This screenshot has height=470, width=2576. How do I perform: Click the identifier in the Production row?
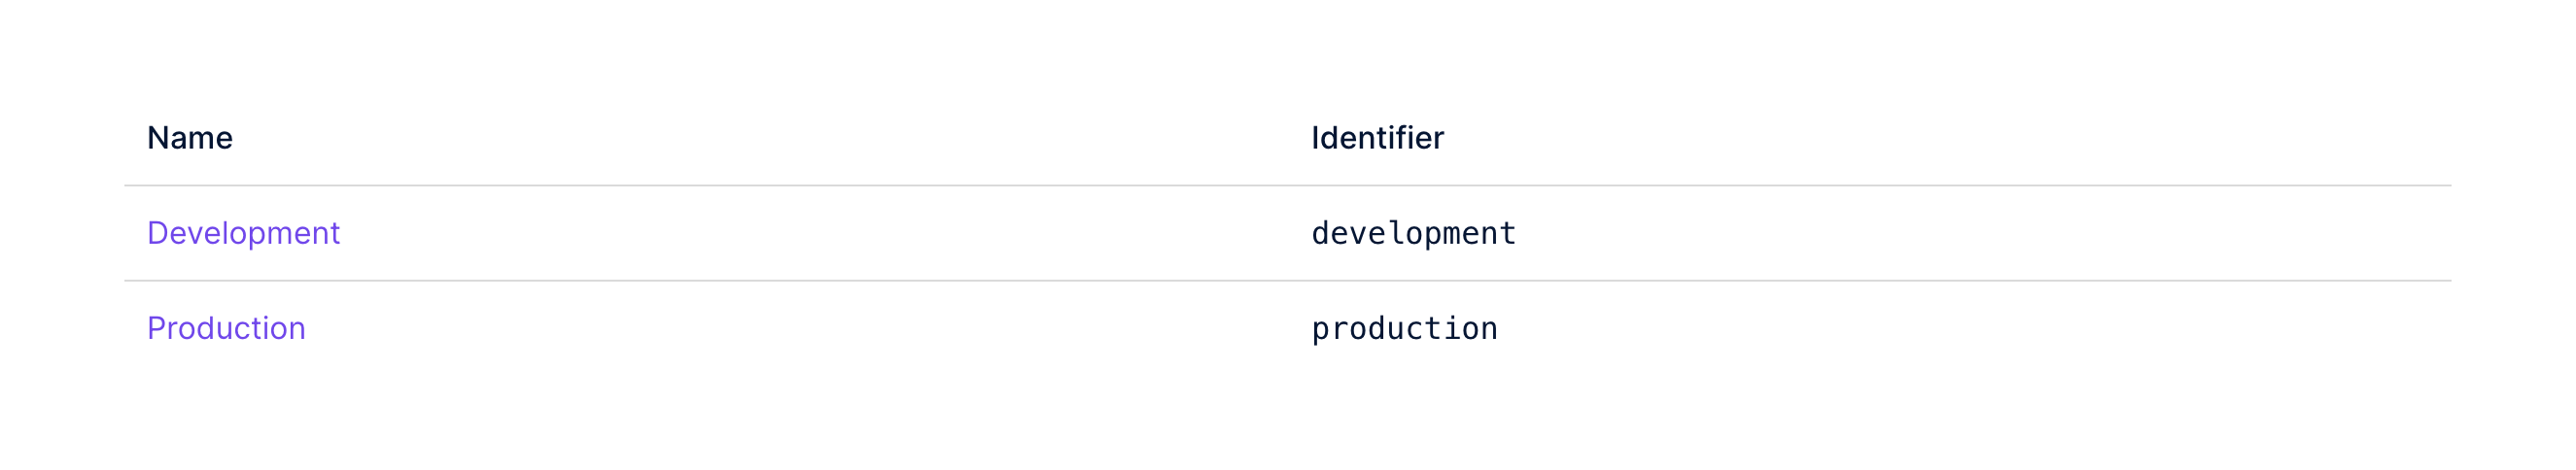point(1404,328)
